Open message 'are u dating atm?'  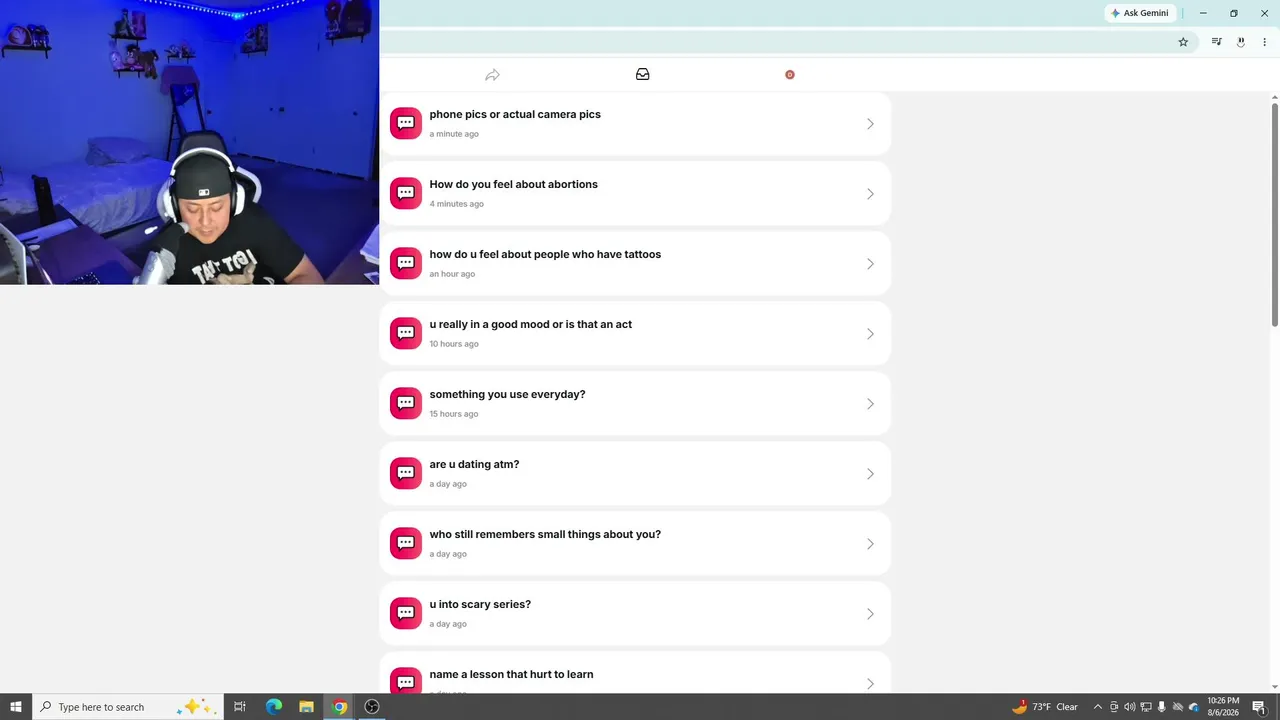coord(635,474)
